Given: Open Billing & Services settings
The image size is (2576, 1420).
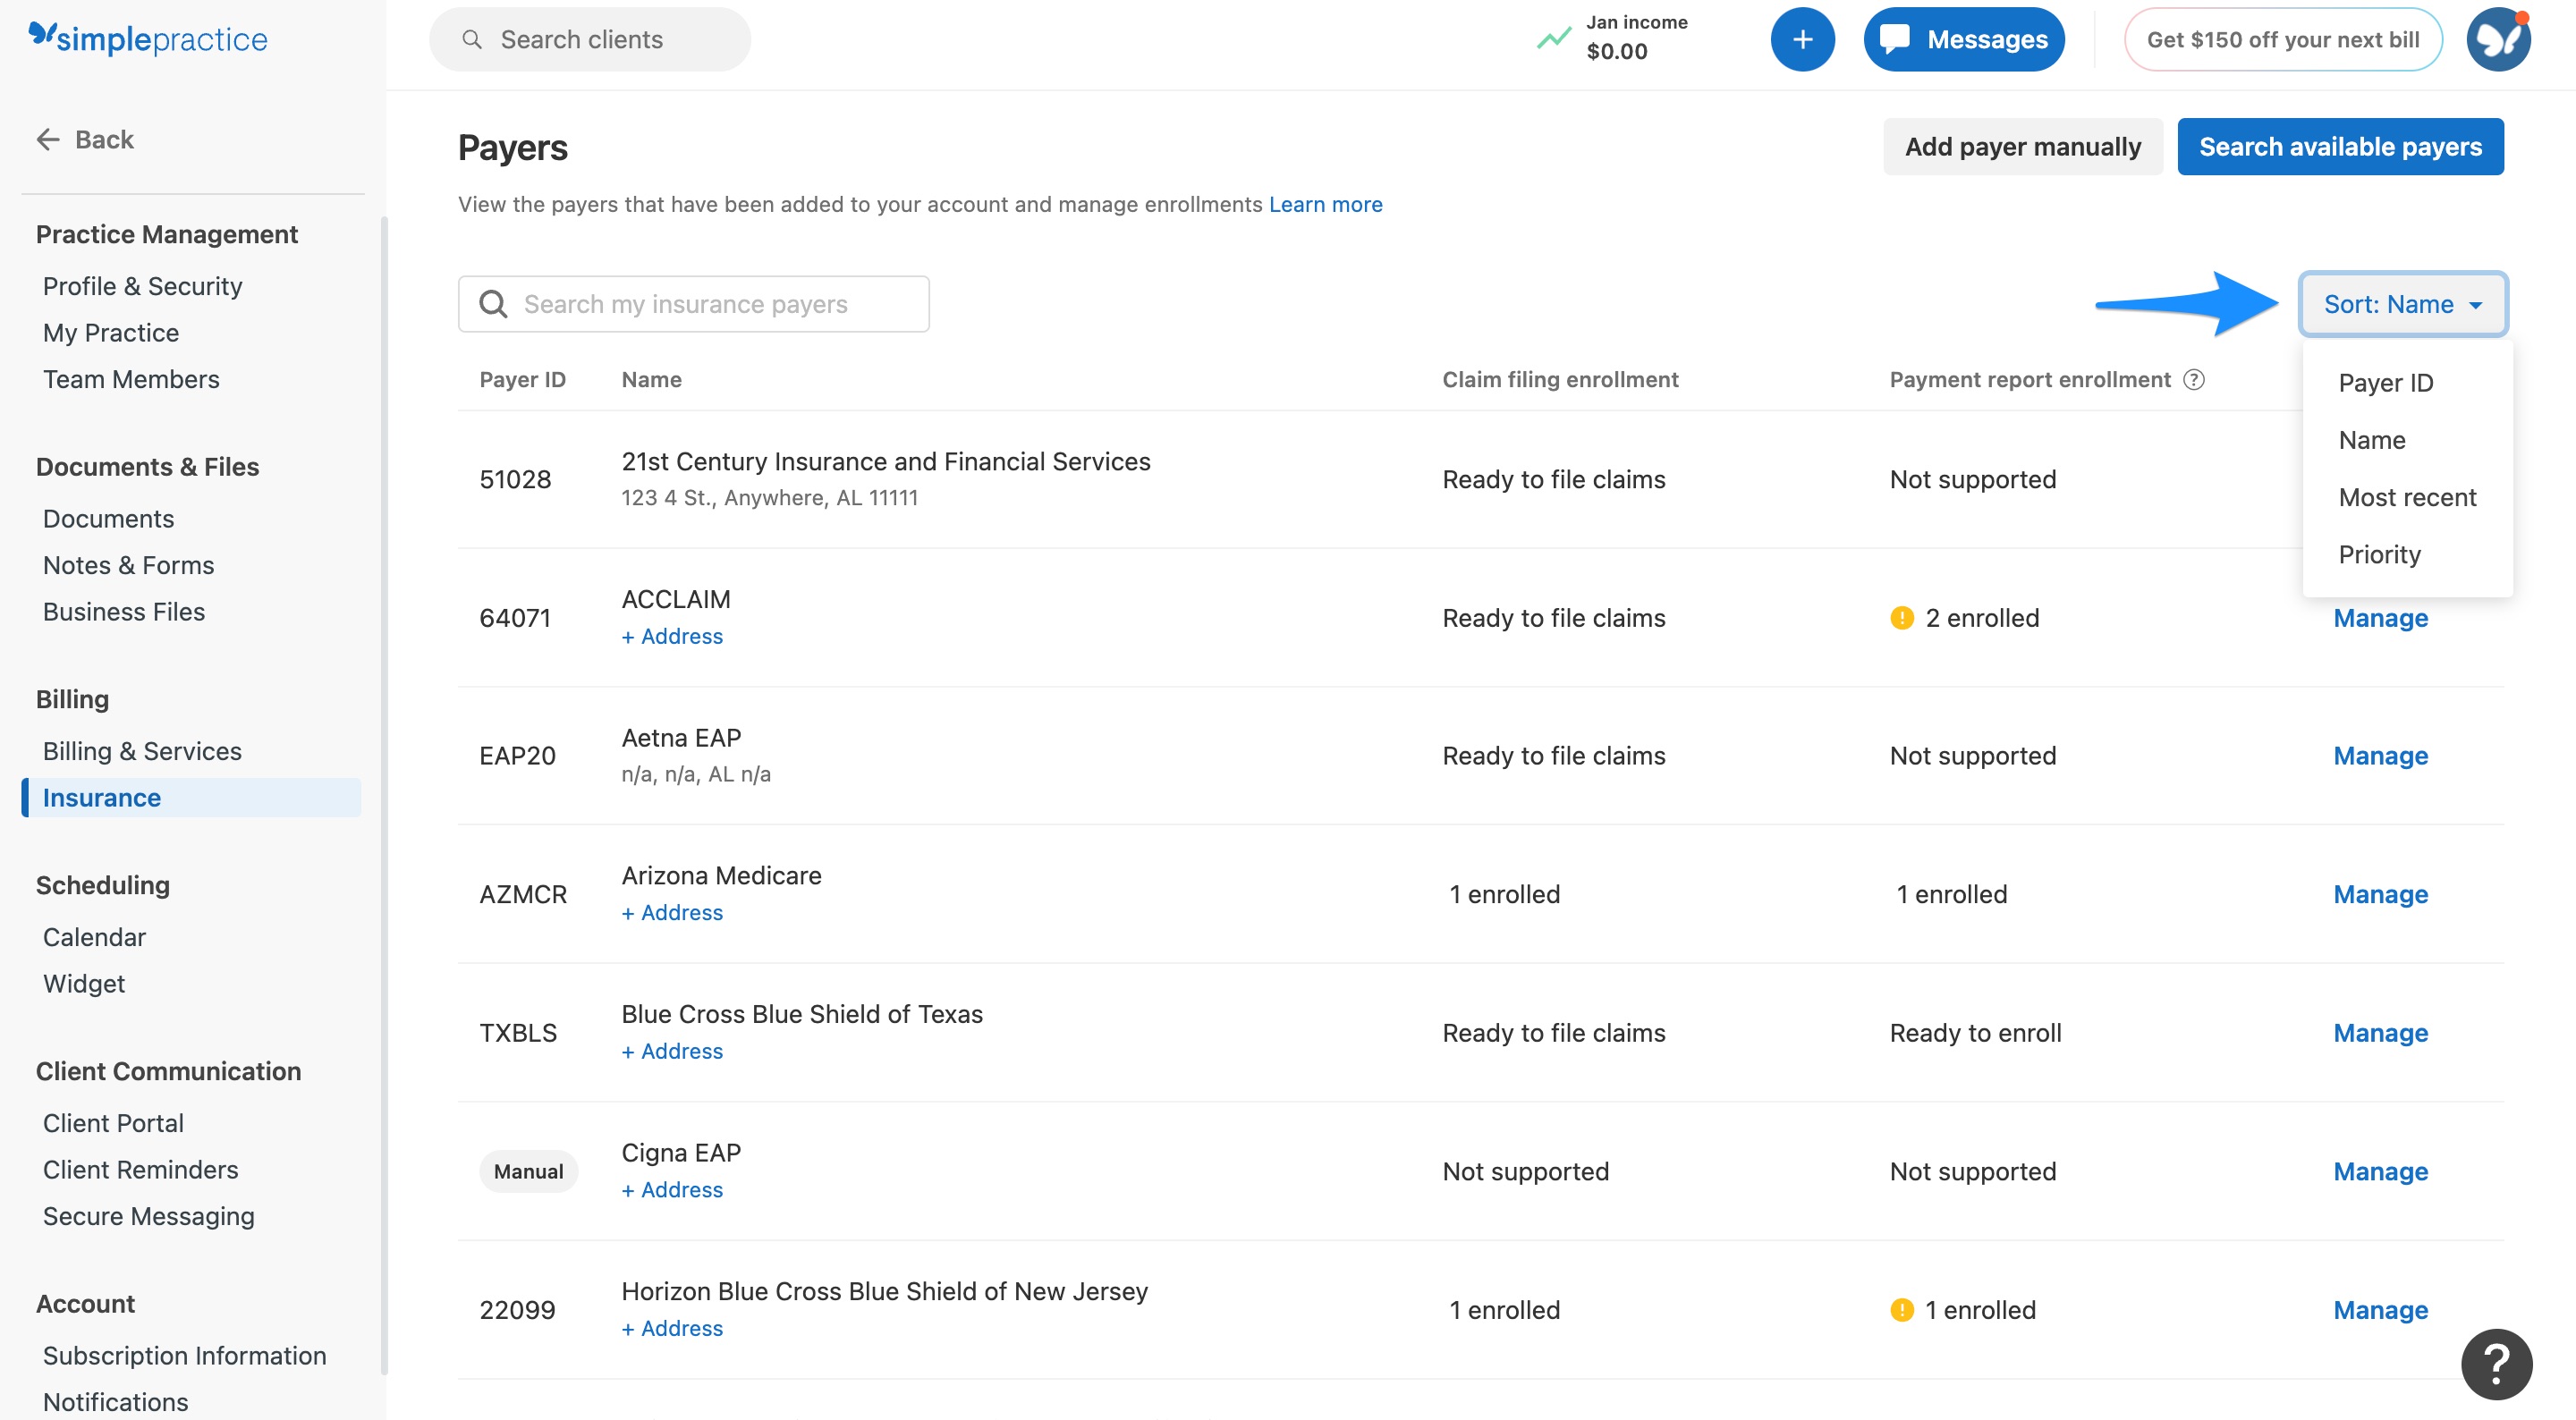Looking at the screenshot, I should click(x=142, y=751).
